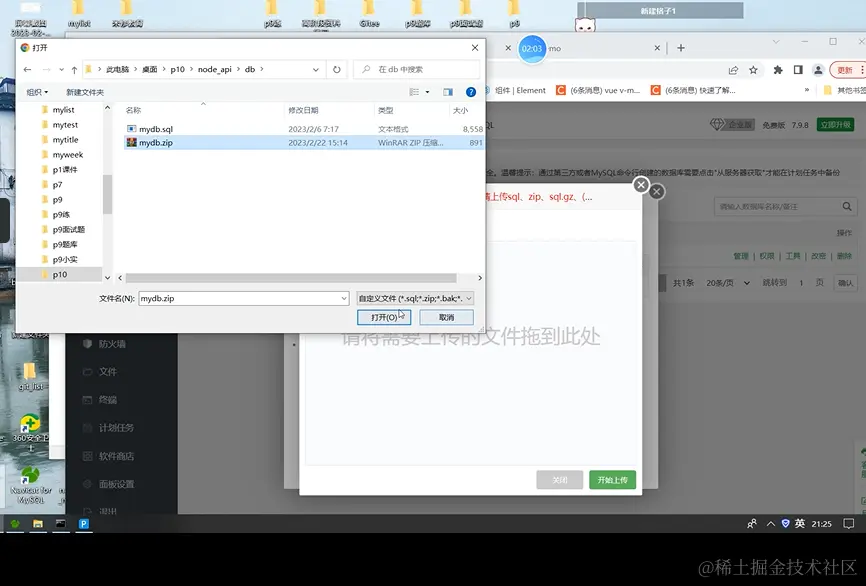Open Chrome profile avatar icon
This screenshot has width=866, height=586.
818,70
